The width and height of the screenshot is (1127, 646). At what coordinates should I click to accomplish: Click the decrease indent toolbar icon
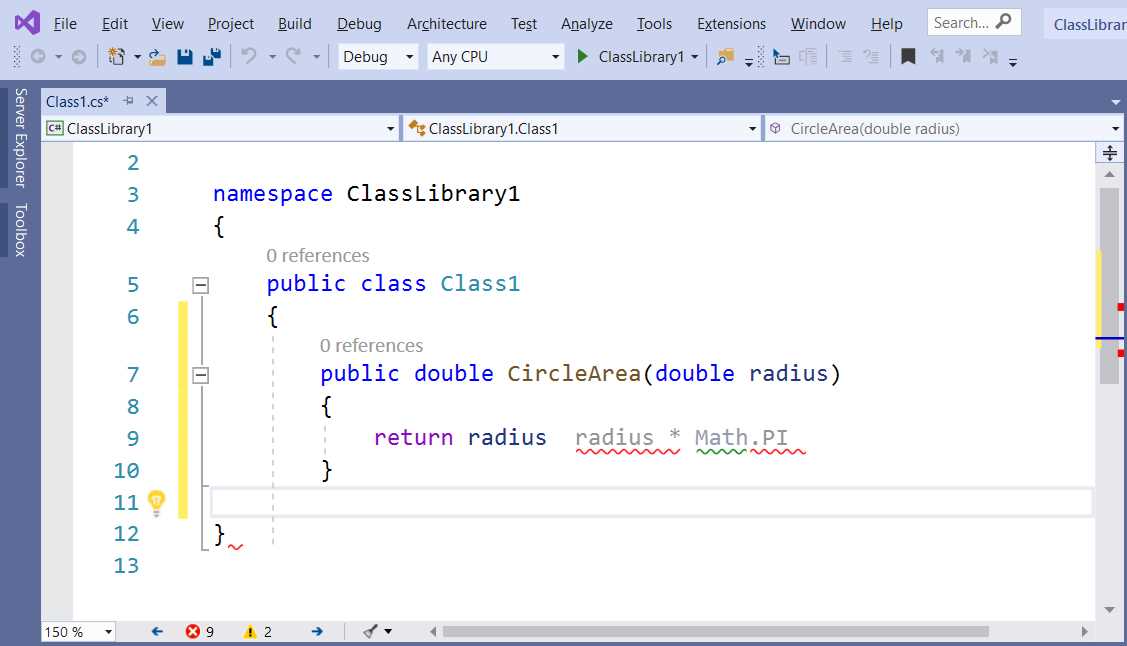846,56
